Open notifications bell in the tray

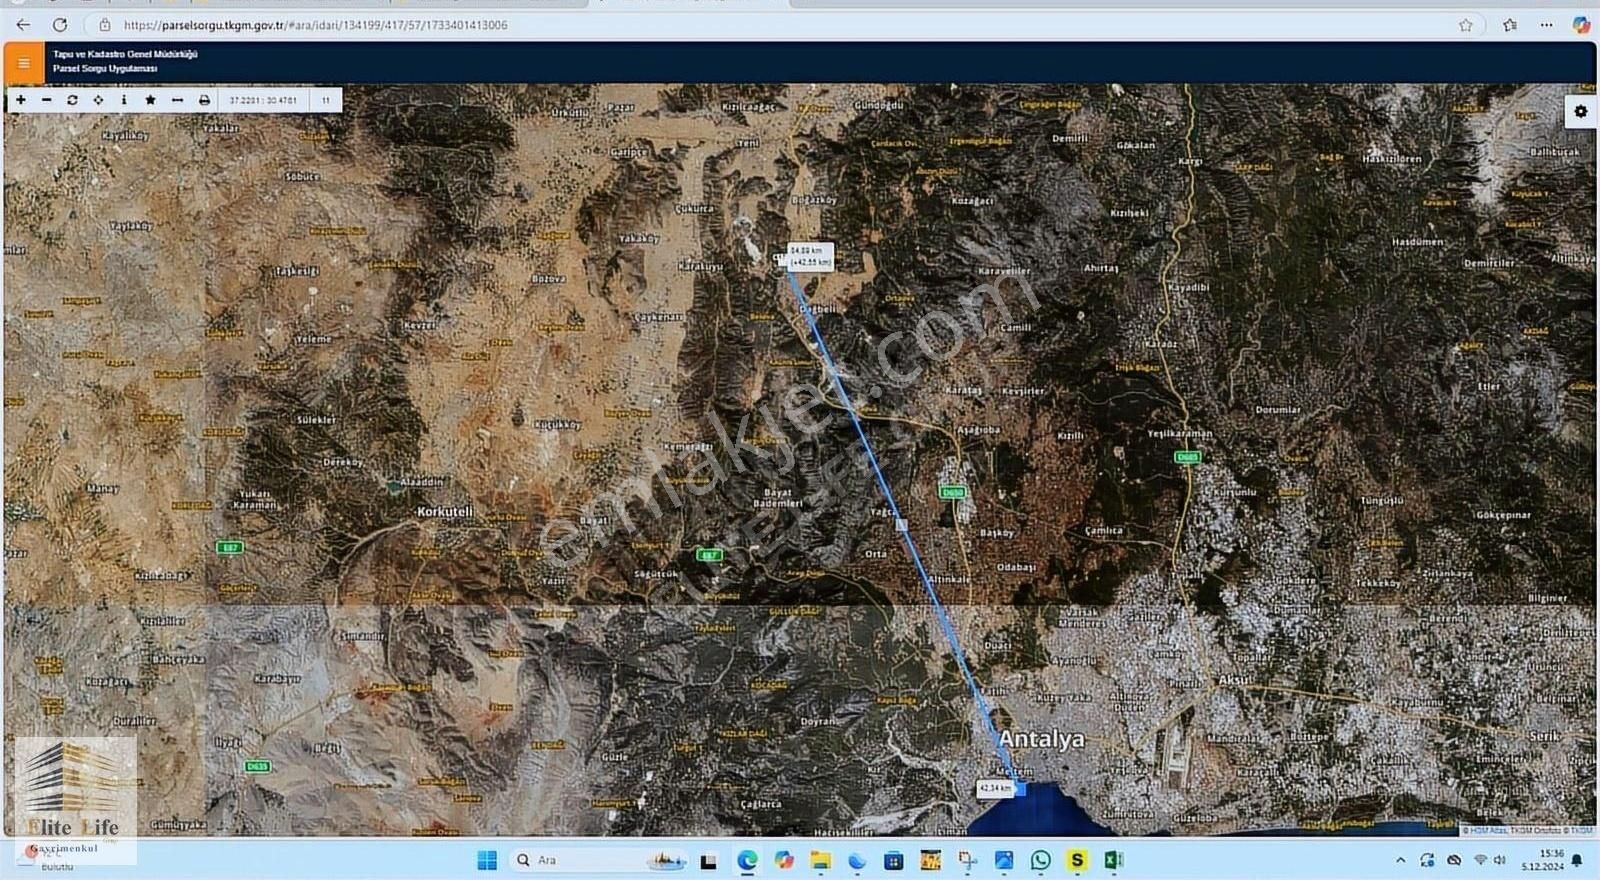point(1578,860)
